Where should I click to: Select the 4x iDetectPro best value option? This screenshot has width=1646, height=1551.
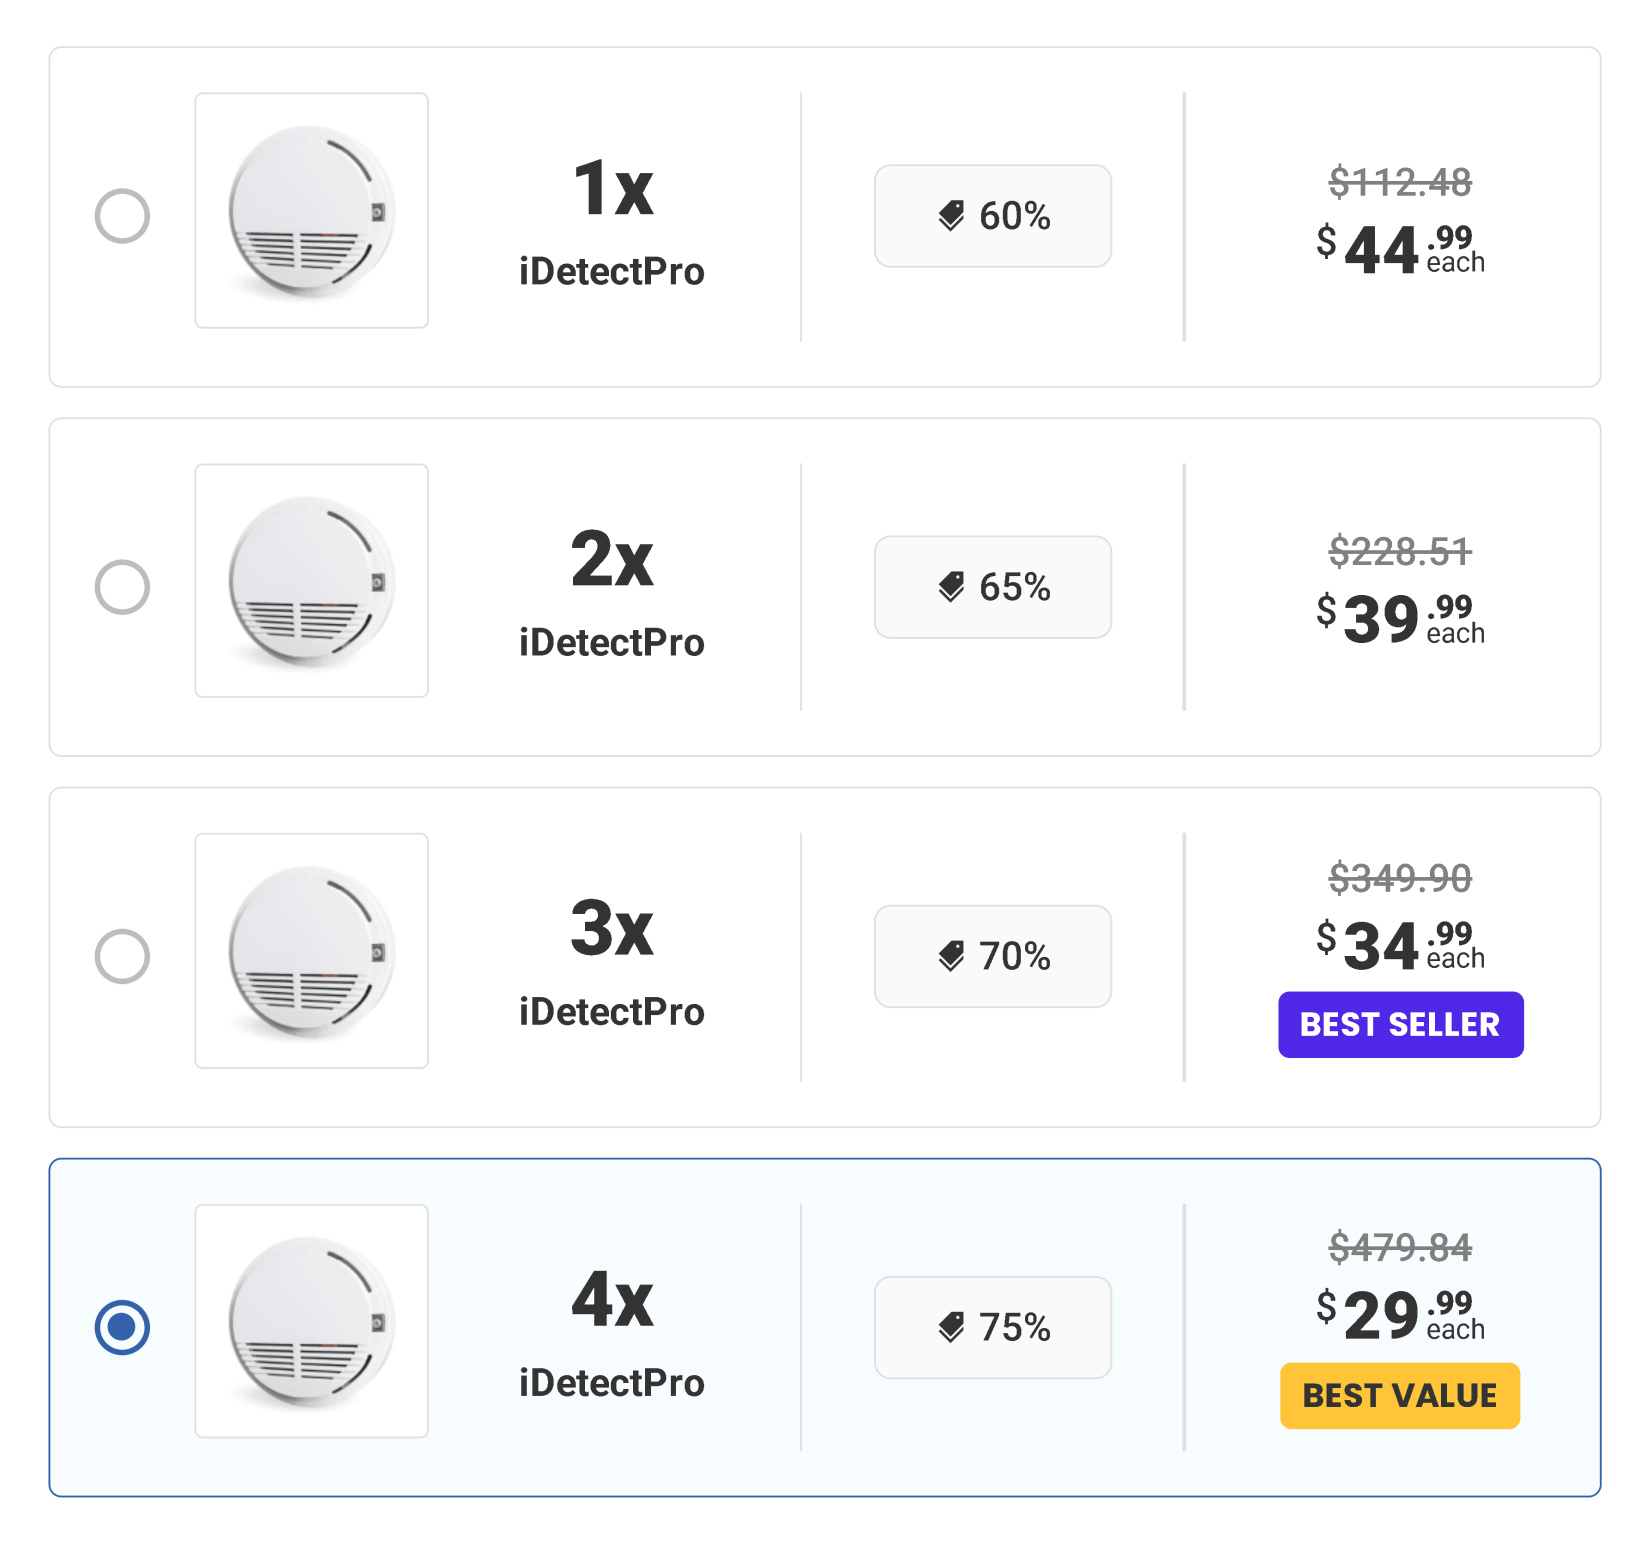coord(122,1327)
